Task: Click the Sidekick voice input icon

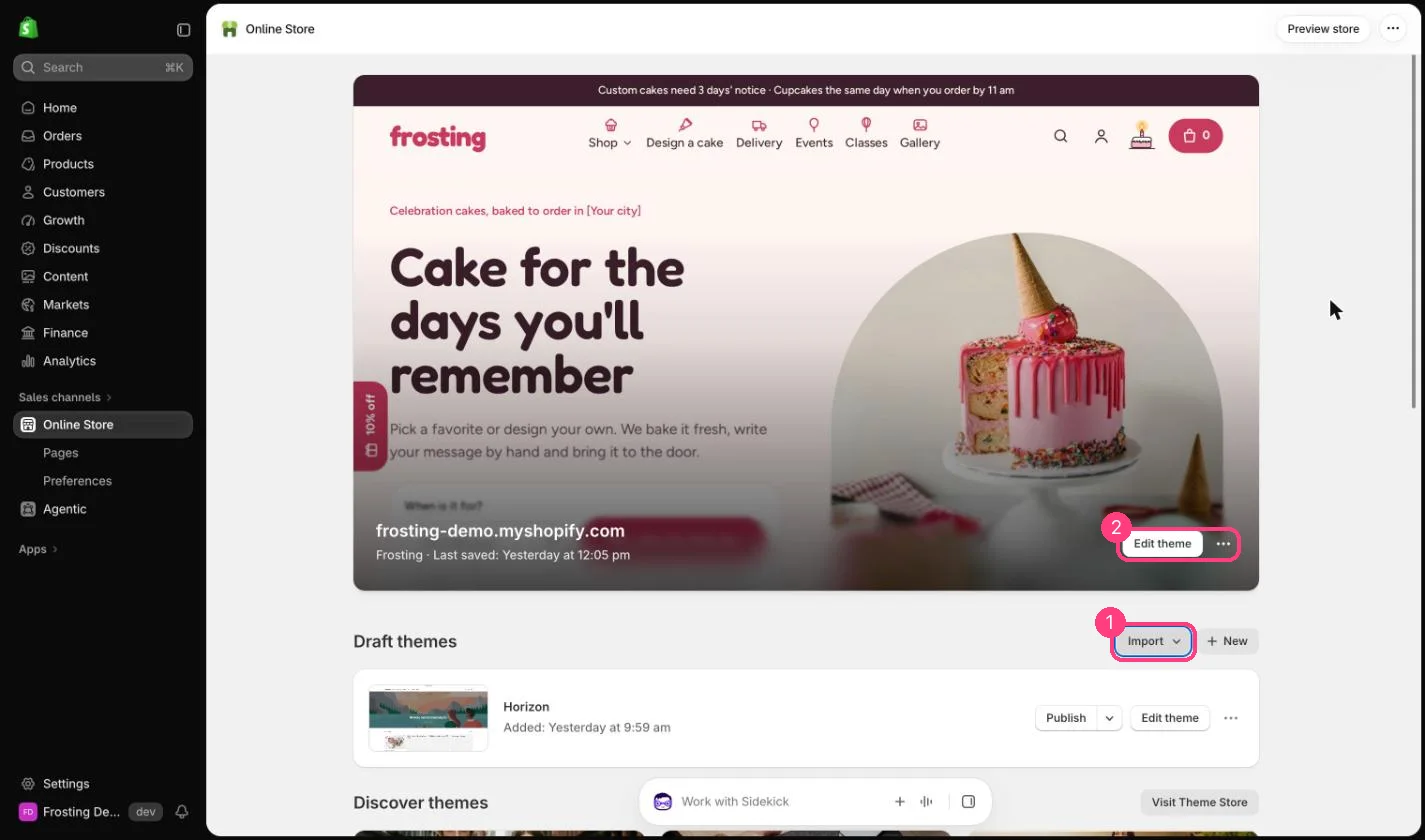Action: [x=927, y=802]
